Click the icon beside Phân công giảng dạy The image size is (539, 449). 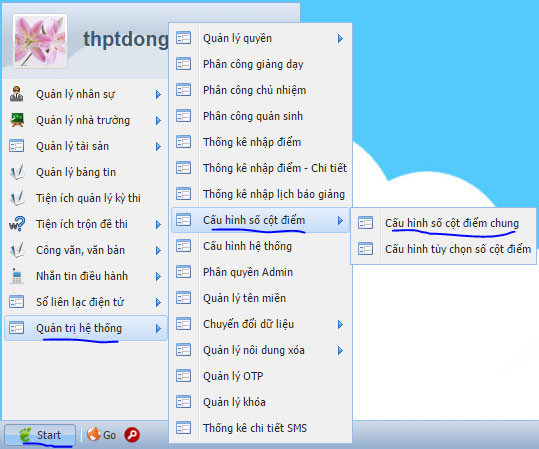184,64
